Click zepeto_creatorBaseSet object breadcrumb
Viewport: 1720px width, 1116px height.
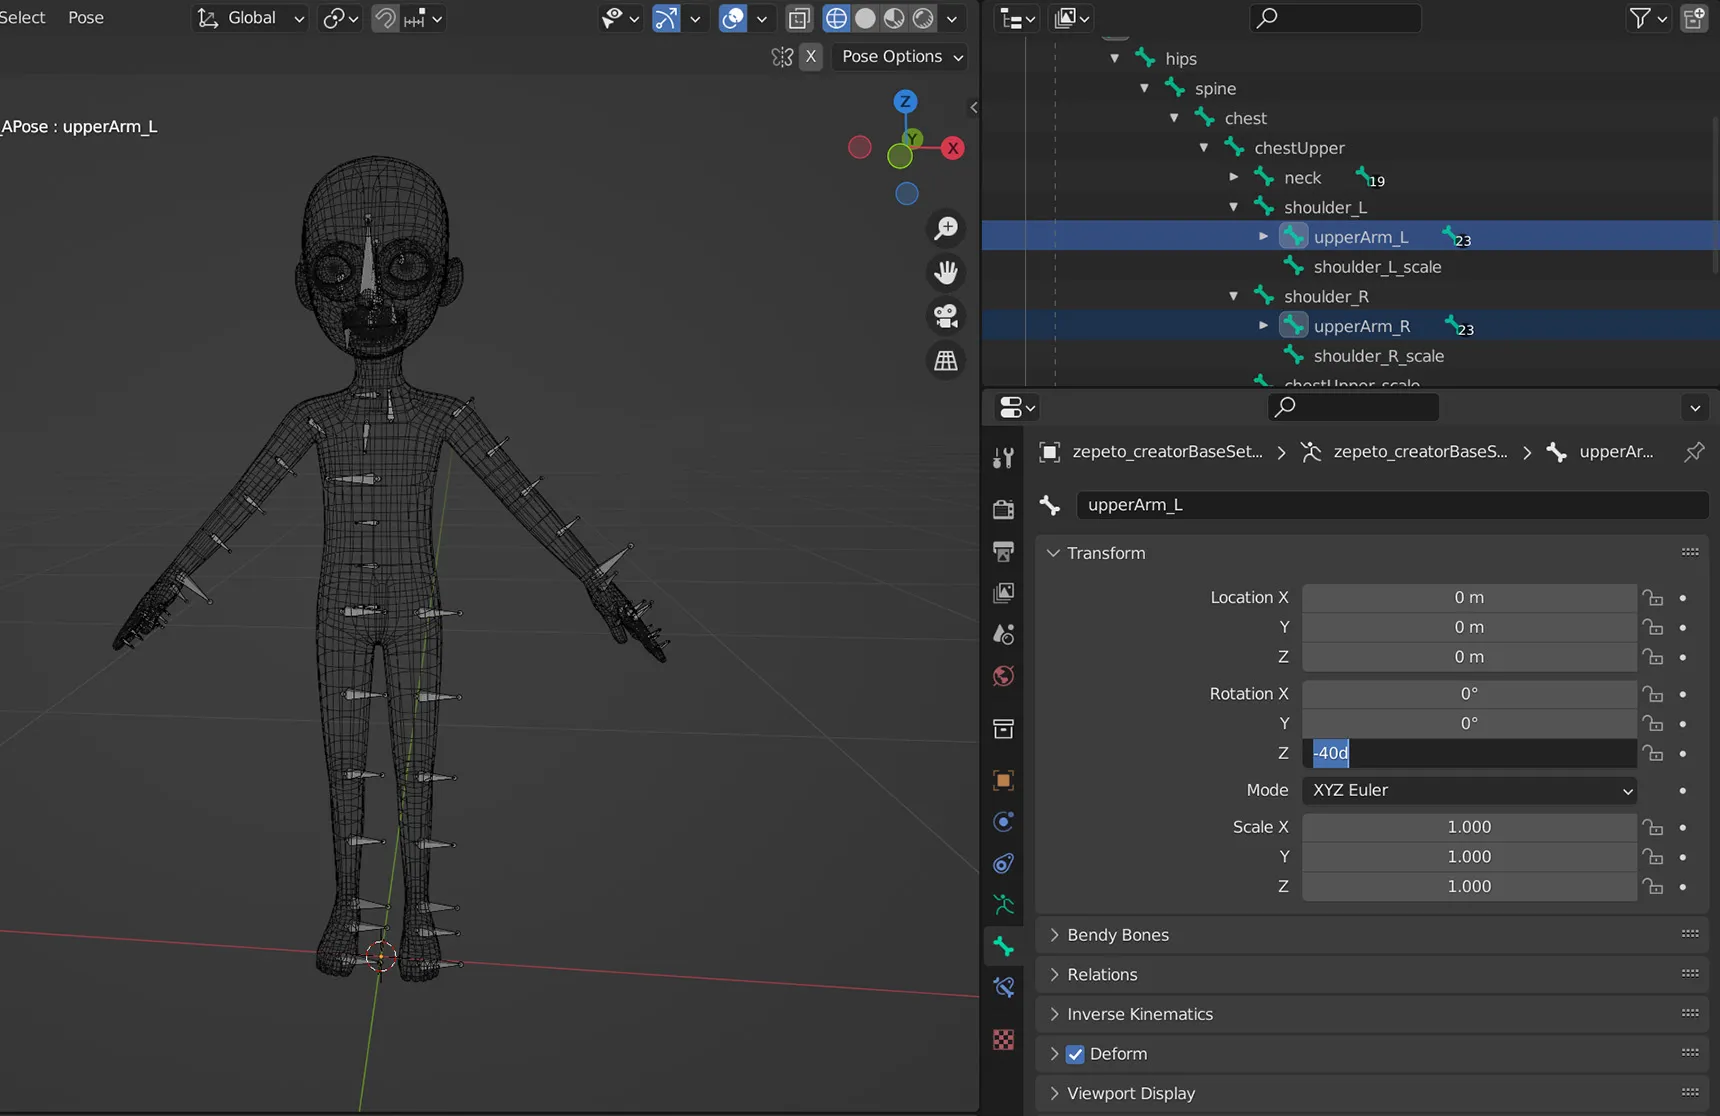(x=1166, y=452)
